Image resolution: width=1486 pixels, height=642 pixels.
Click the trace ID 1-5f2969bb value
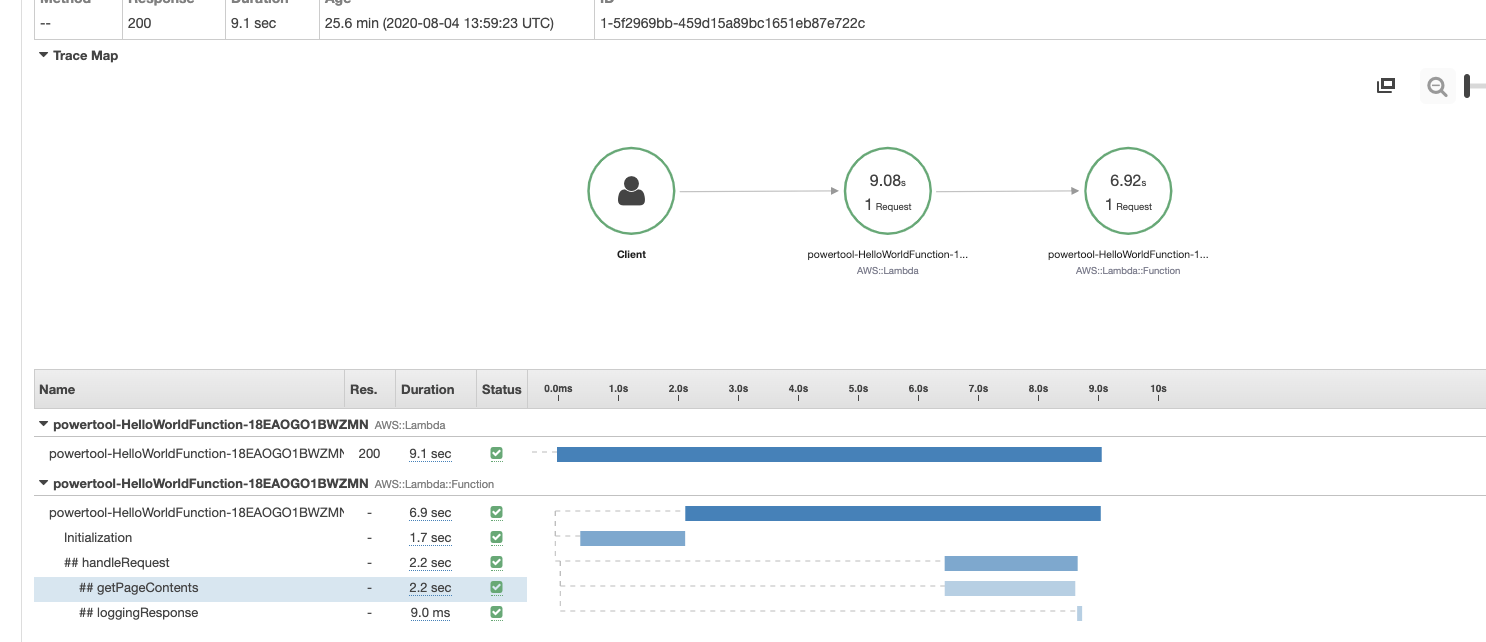click(733, 23)
